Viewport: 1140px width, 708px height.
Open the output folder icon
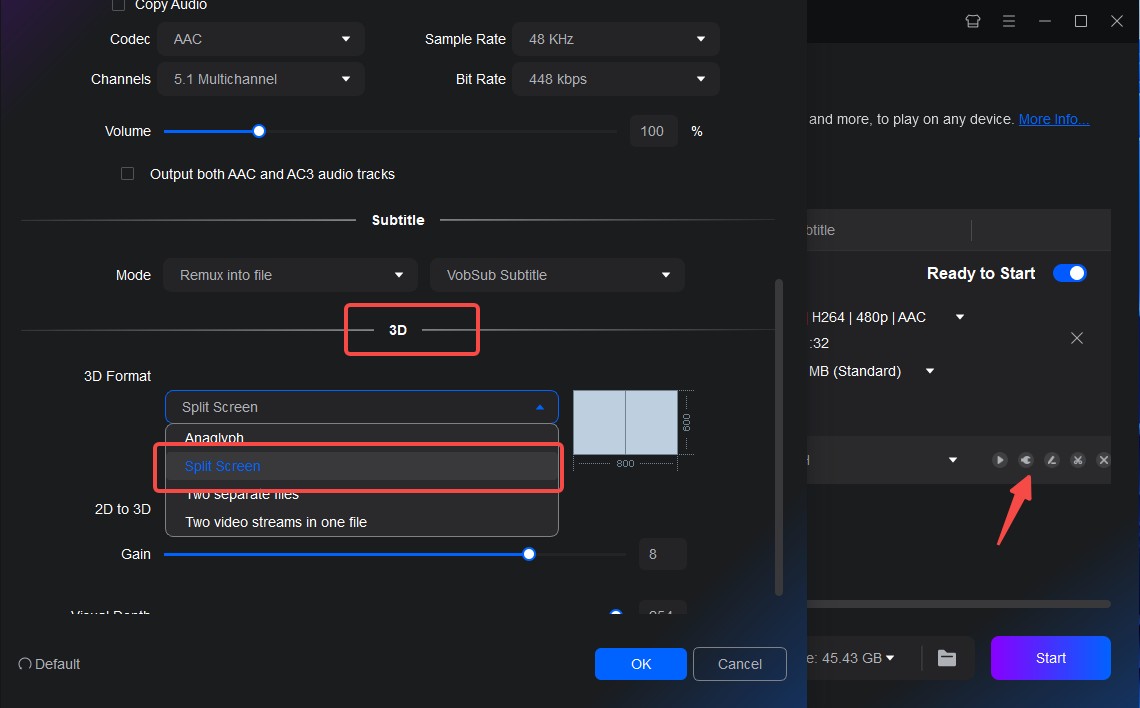tap(947, 658)
